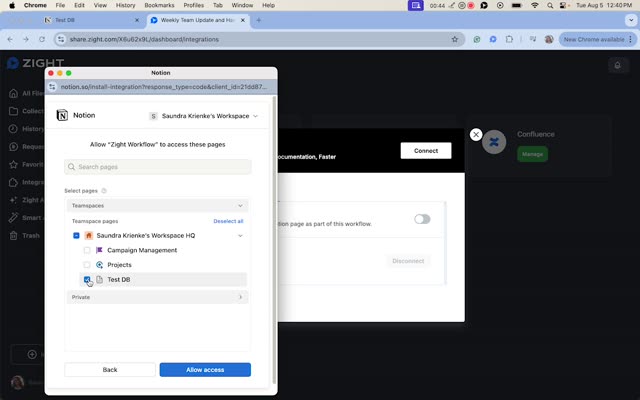Open Zight AI sparkle in sidebar
This screenshot has height=400, width=640.
pos(13,200)
